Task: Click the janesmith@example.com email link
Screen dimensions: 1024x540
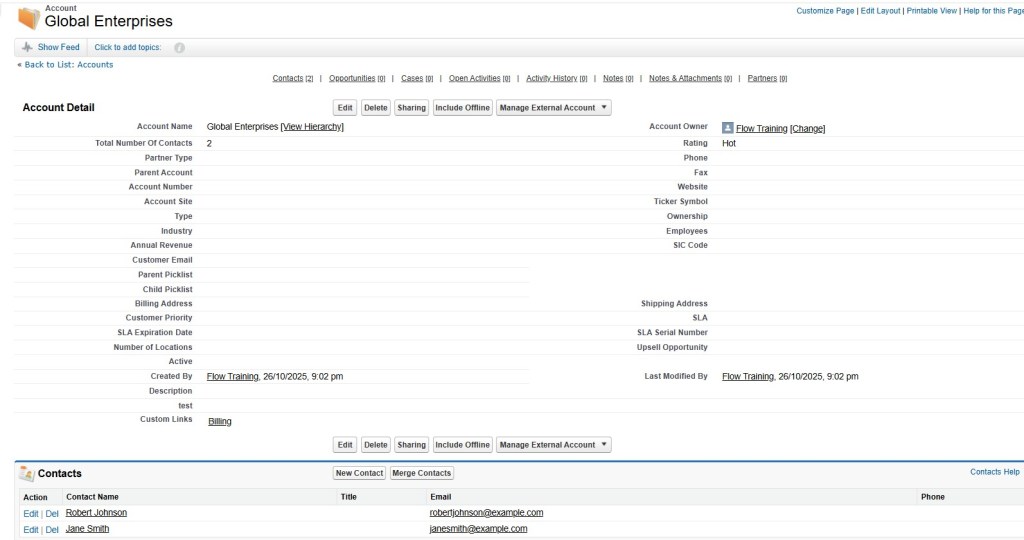Action: (478, 529)
